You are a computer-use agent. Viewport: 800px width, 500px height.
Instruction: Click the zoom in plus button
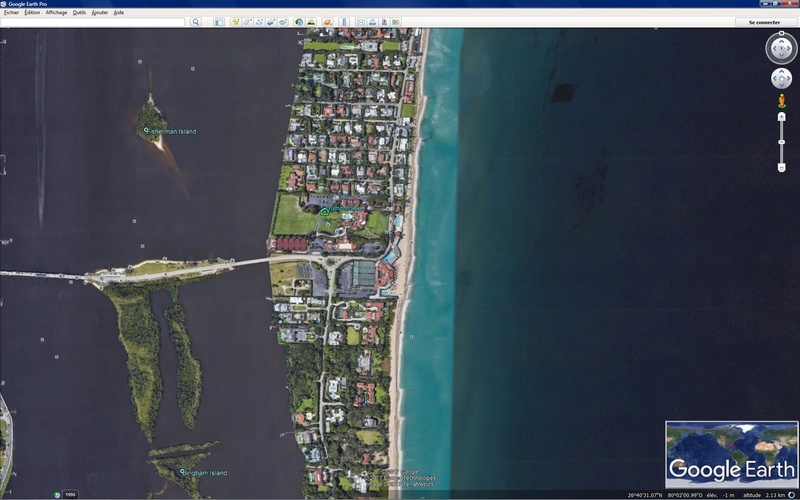pyautogui.click(x=781, y=117)
